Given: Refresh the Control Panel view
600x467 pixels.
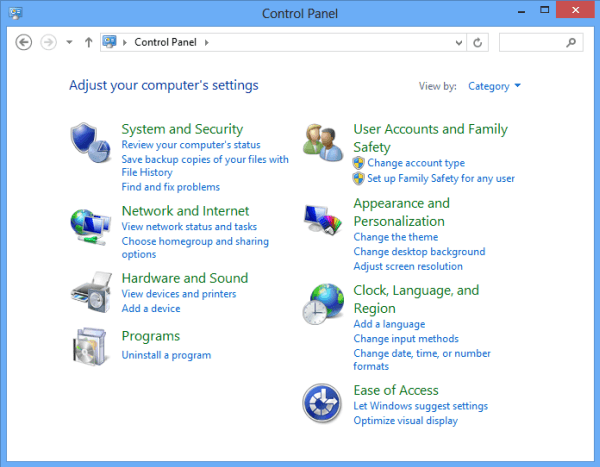Looking at the screenshot, I should 478,42.
